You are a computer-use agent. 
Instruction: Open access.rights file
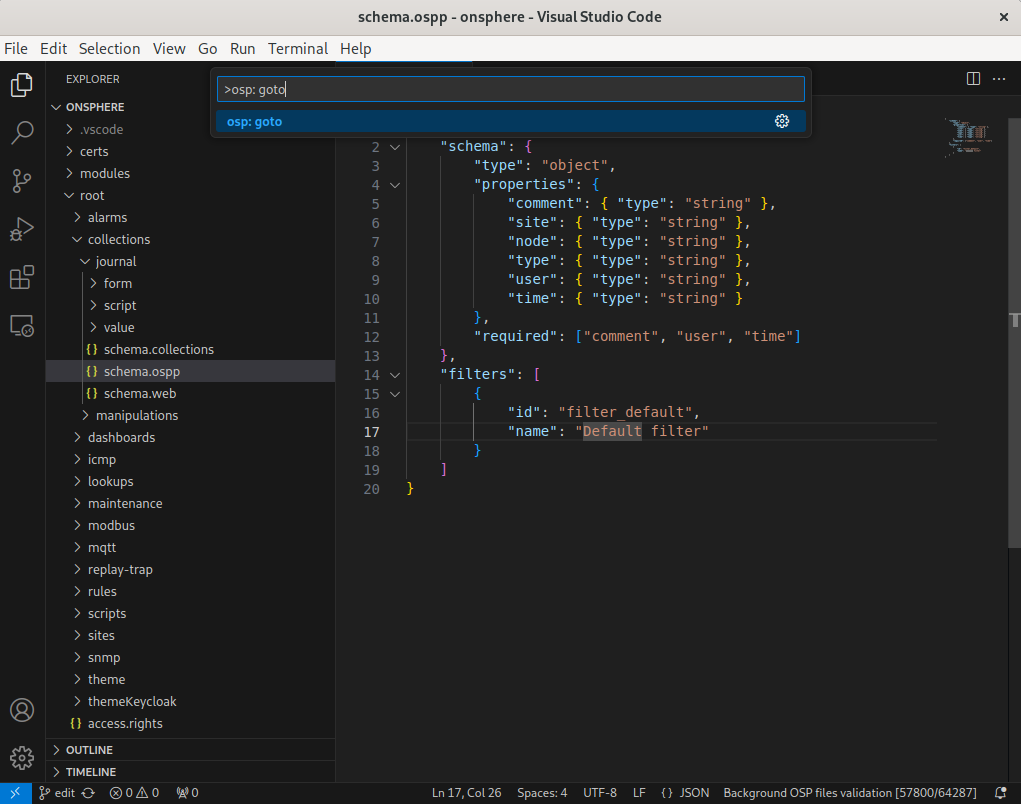191,723
